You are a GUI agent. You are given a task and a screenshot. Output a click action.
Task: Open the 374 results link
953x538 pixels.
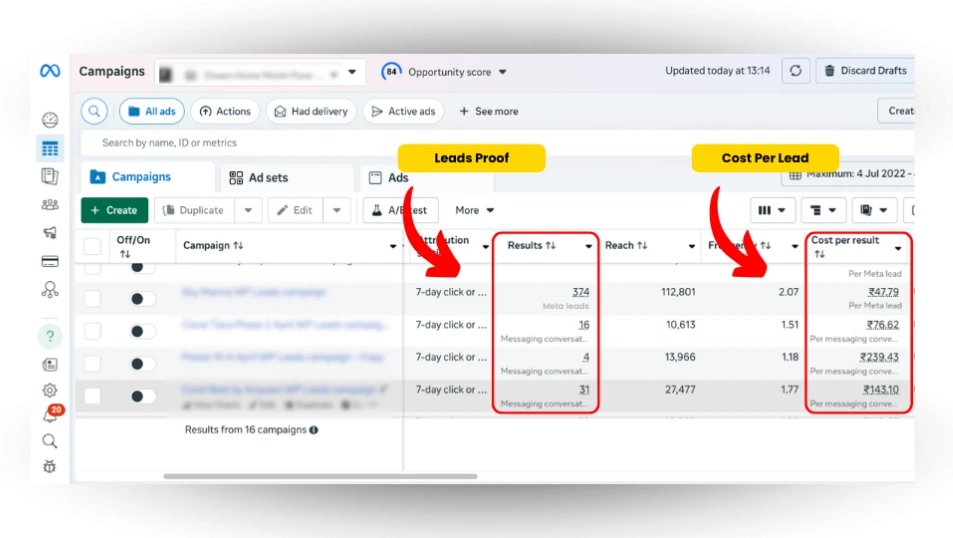tap(580, 292)
